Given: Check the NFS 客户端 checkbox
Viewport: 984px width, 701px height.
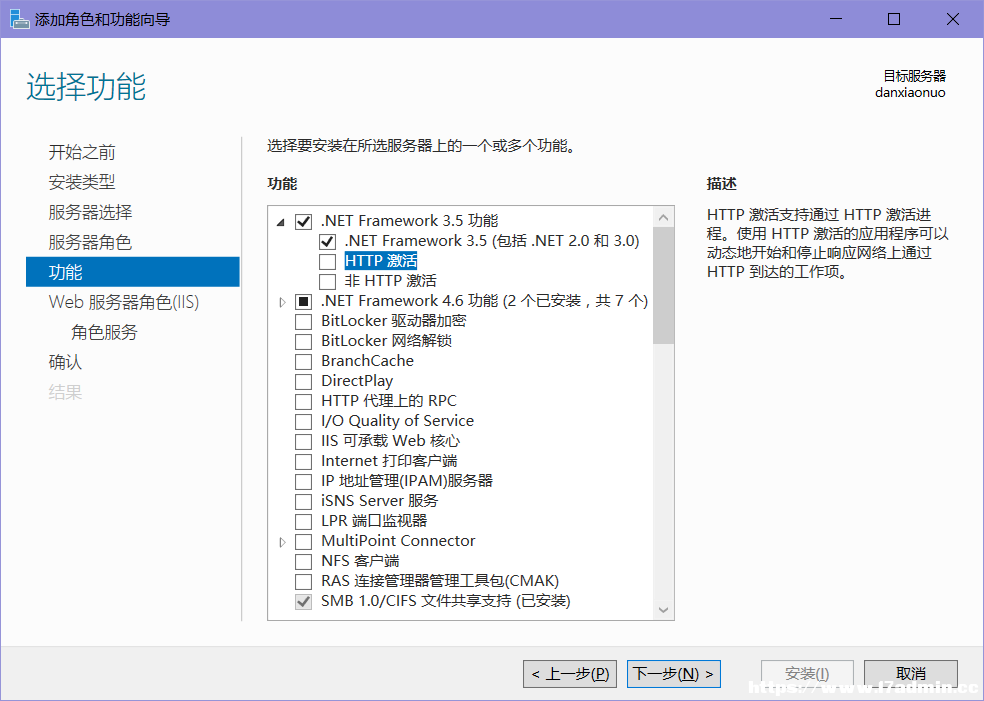Looking at the screenshot, I should tap(304, 562).
